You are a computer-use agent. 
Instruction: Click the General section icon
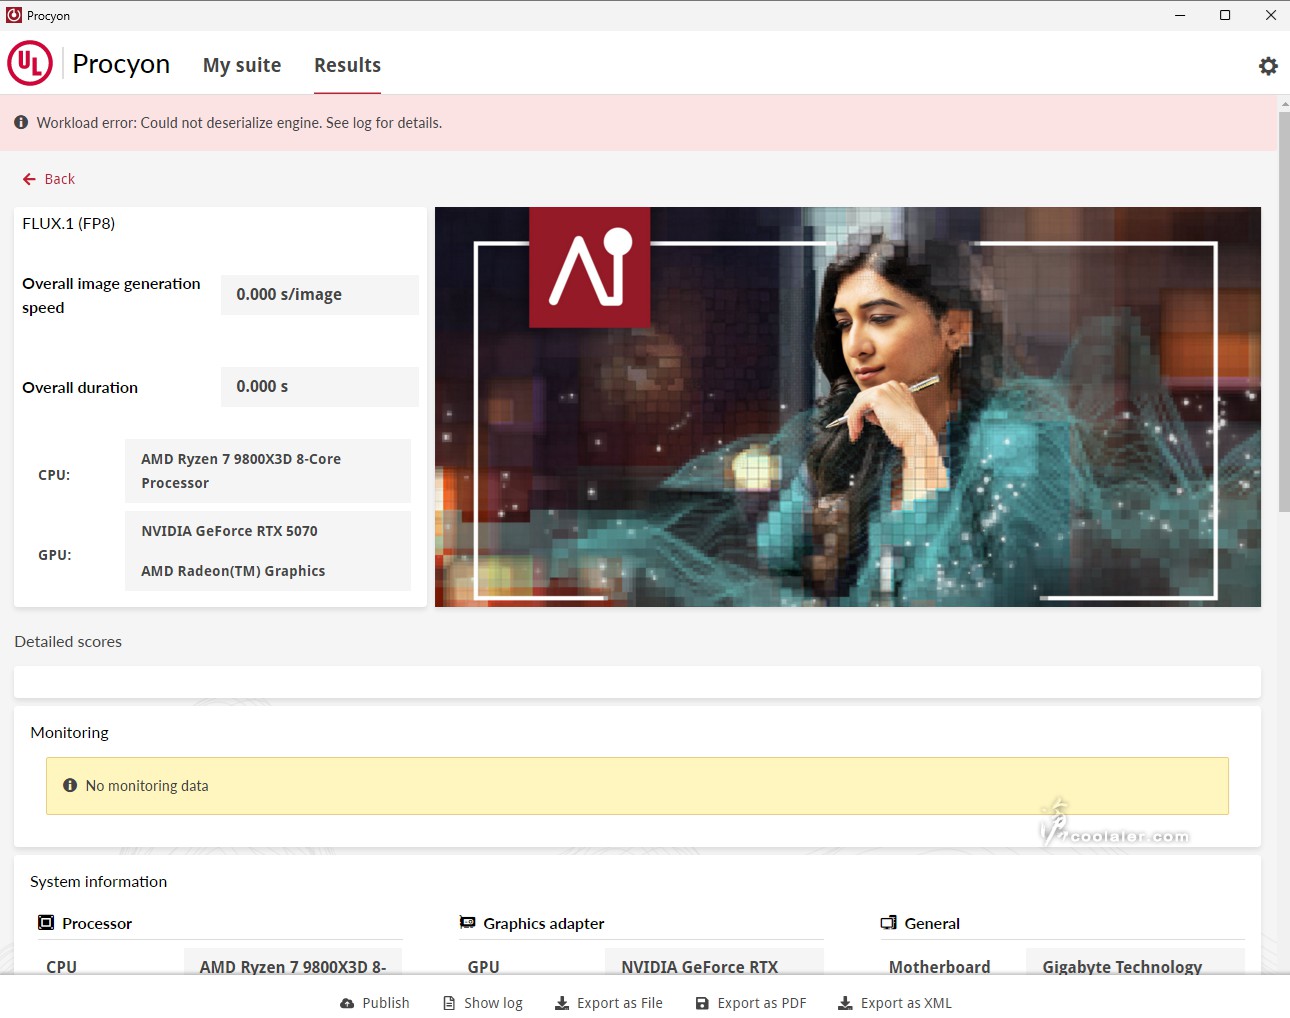click(x=888, y=922)
